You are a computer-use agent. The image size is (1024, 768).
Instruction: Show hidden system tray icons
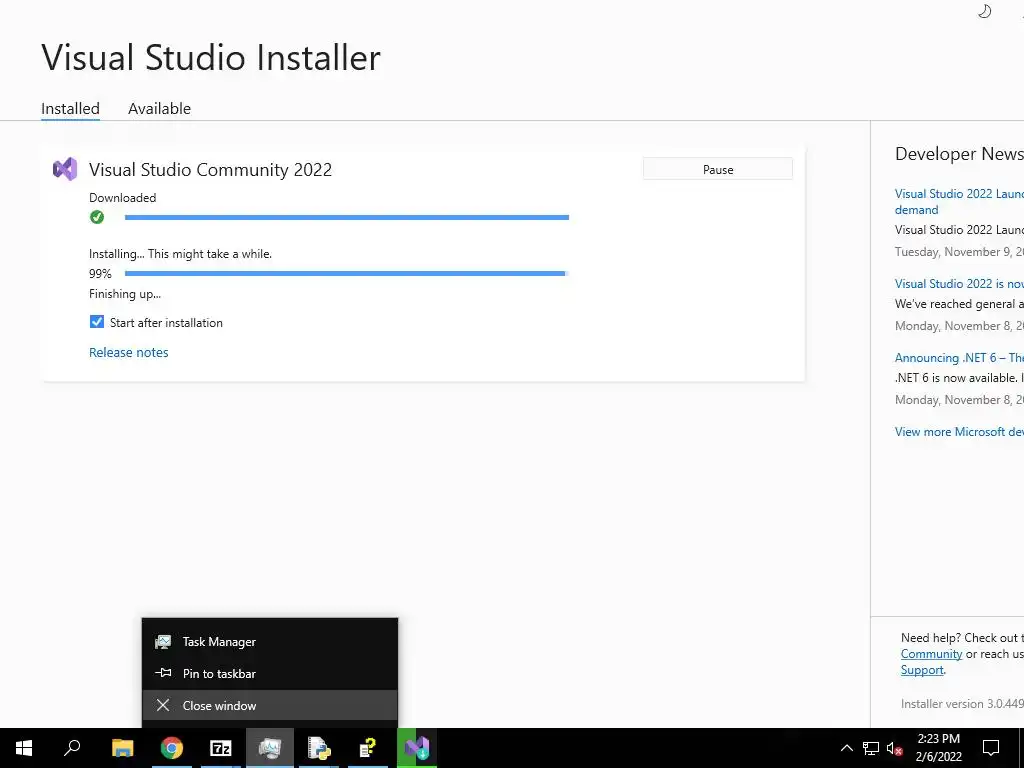(846, 748)
